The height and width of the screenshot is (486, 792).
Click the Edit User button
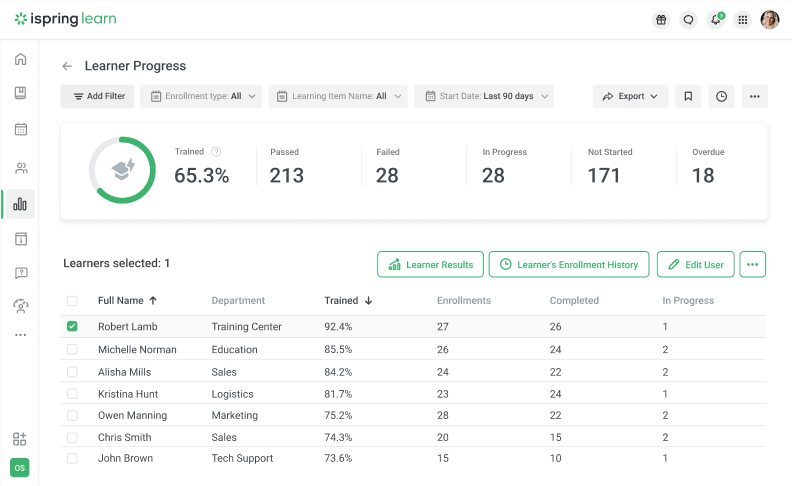point(696,264)
